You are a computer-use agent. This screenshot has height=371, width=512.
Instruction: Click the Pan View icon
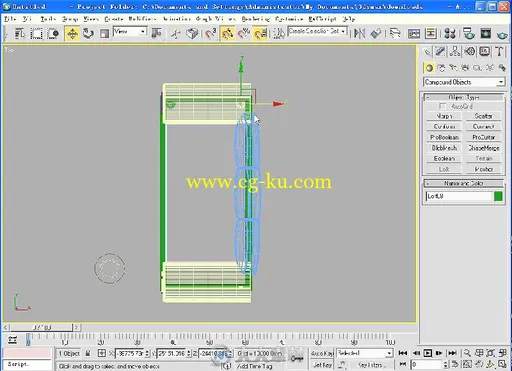(479, 364)
